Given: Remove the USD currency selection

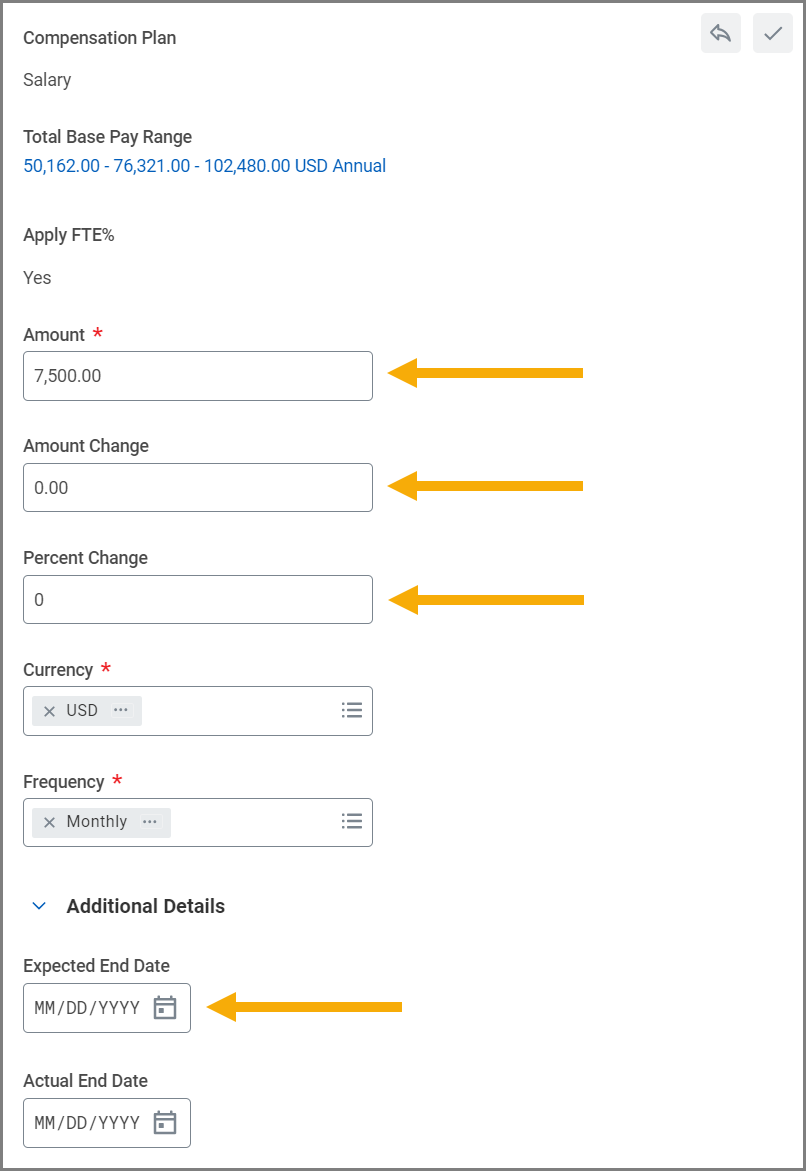Looking at the screenshot, I should point(49,711).
